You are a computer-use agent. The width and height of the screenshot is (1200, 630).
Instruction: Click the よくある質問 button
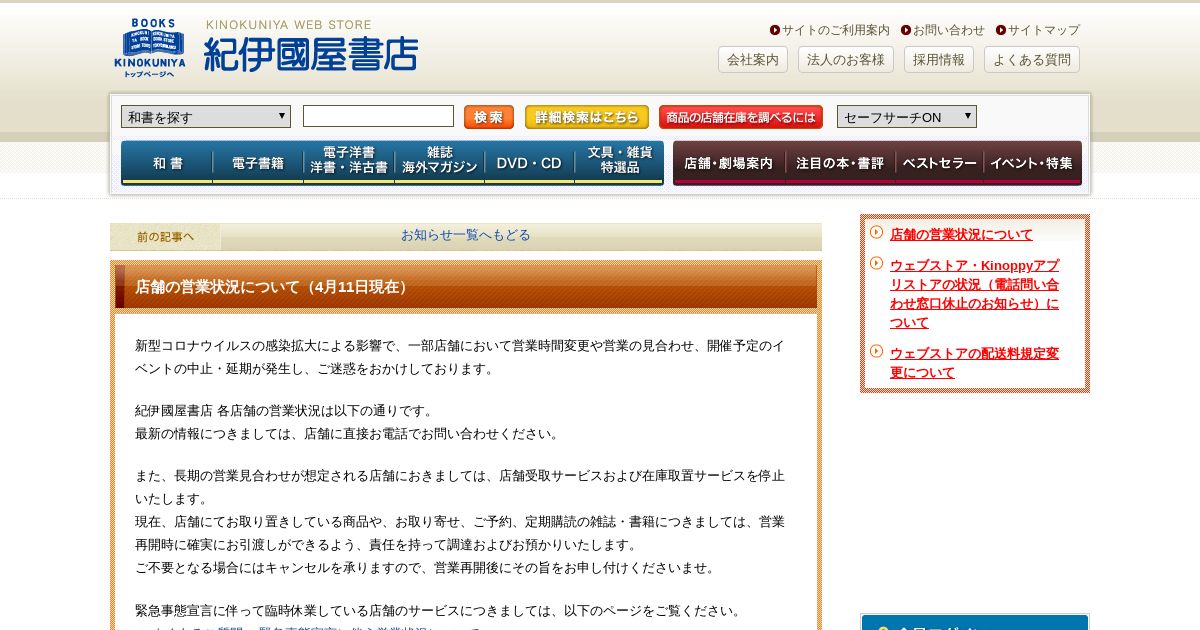point(1032,60)
